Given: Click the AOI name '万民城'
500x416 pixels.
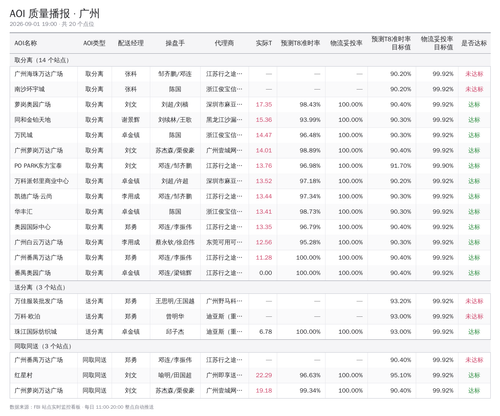Looking at the screenshot, I should [x=24, y=135].
